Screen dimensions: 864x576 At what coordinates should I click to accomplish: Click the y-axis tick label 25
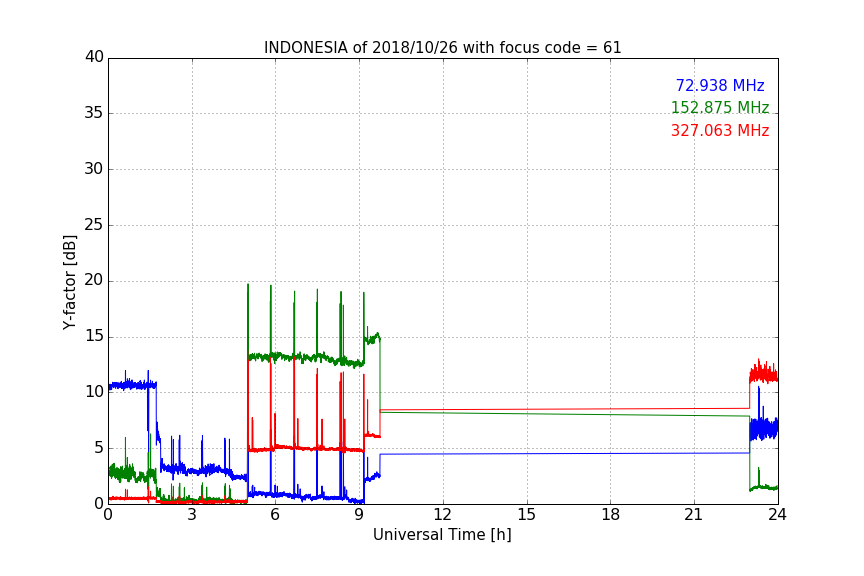94,225
